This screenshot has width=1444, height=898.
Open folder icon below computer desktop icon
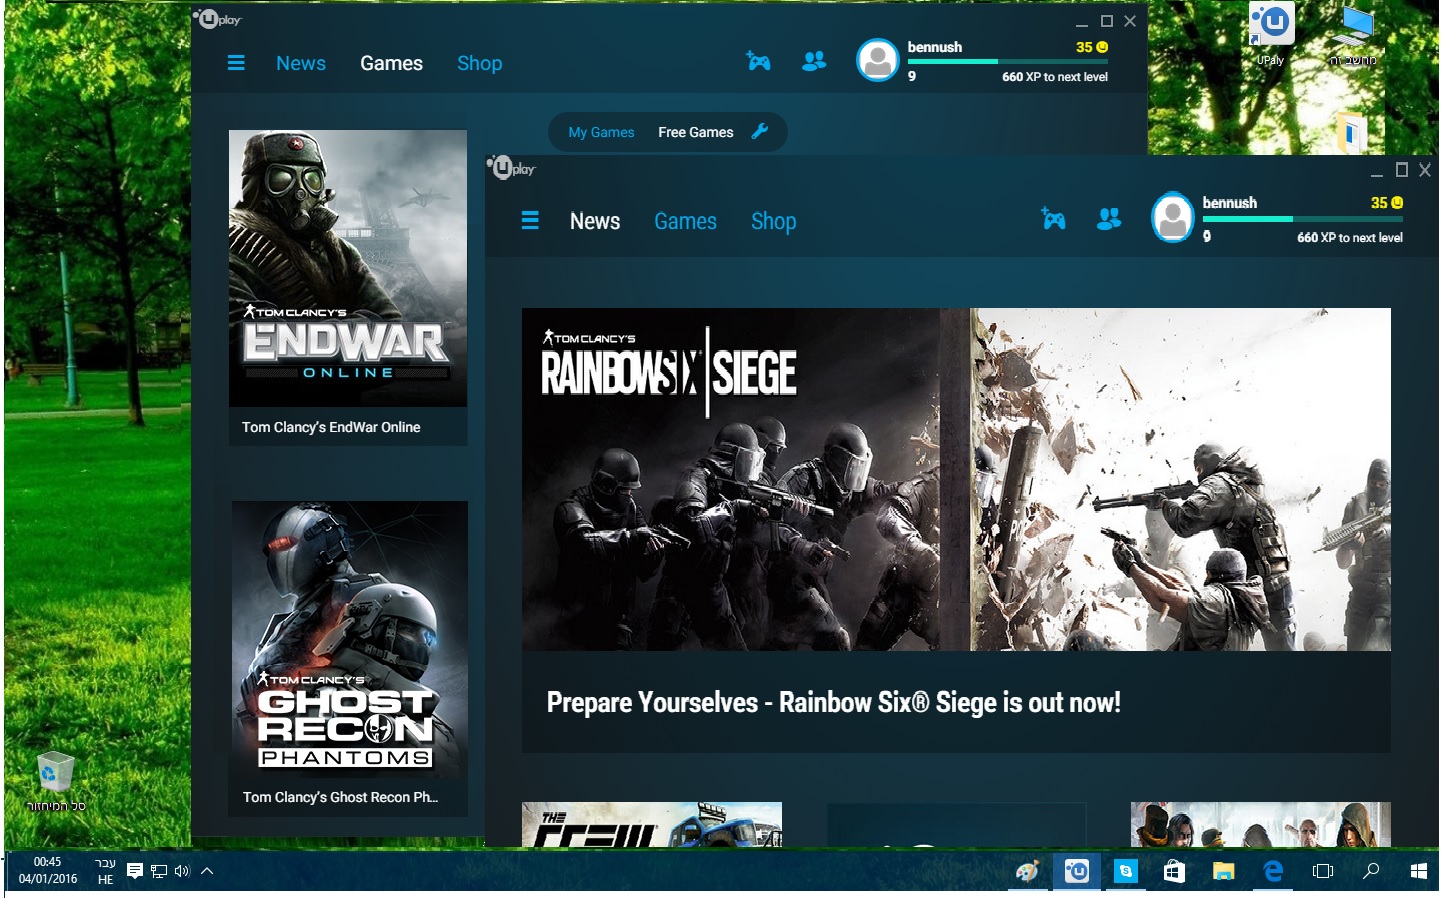(1352, 133)
